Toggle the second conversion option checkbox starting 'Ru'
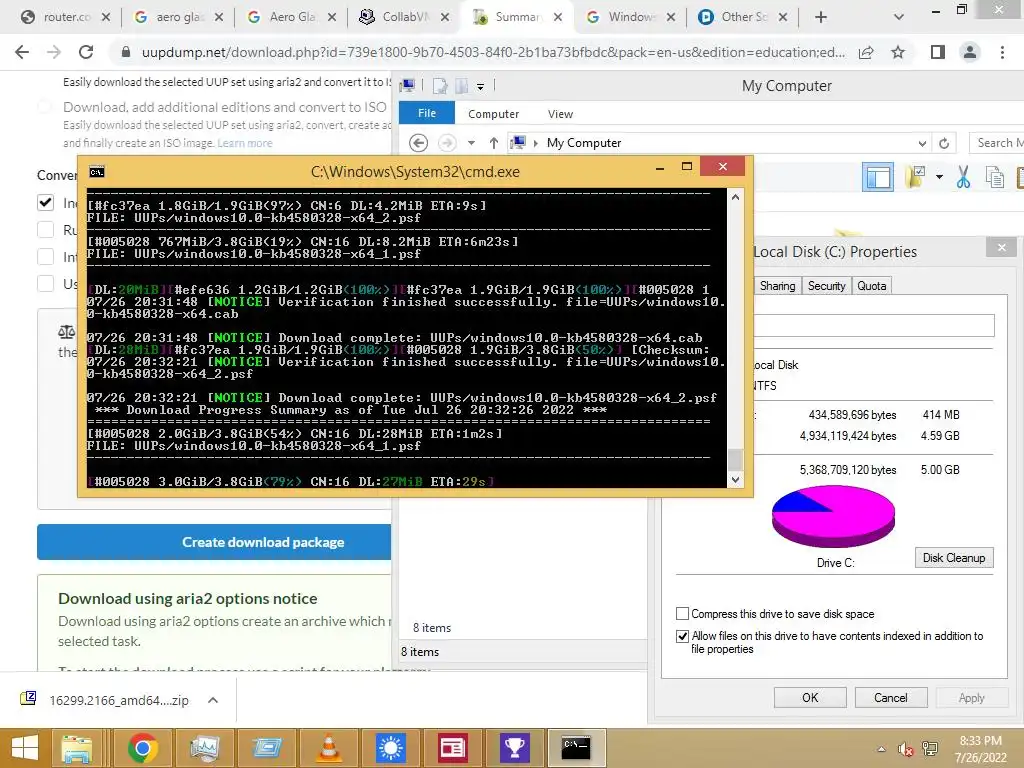This screenshot has height=768, width=1024. 46,230
